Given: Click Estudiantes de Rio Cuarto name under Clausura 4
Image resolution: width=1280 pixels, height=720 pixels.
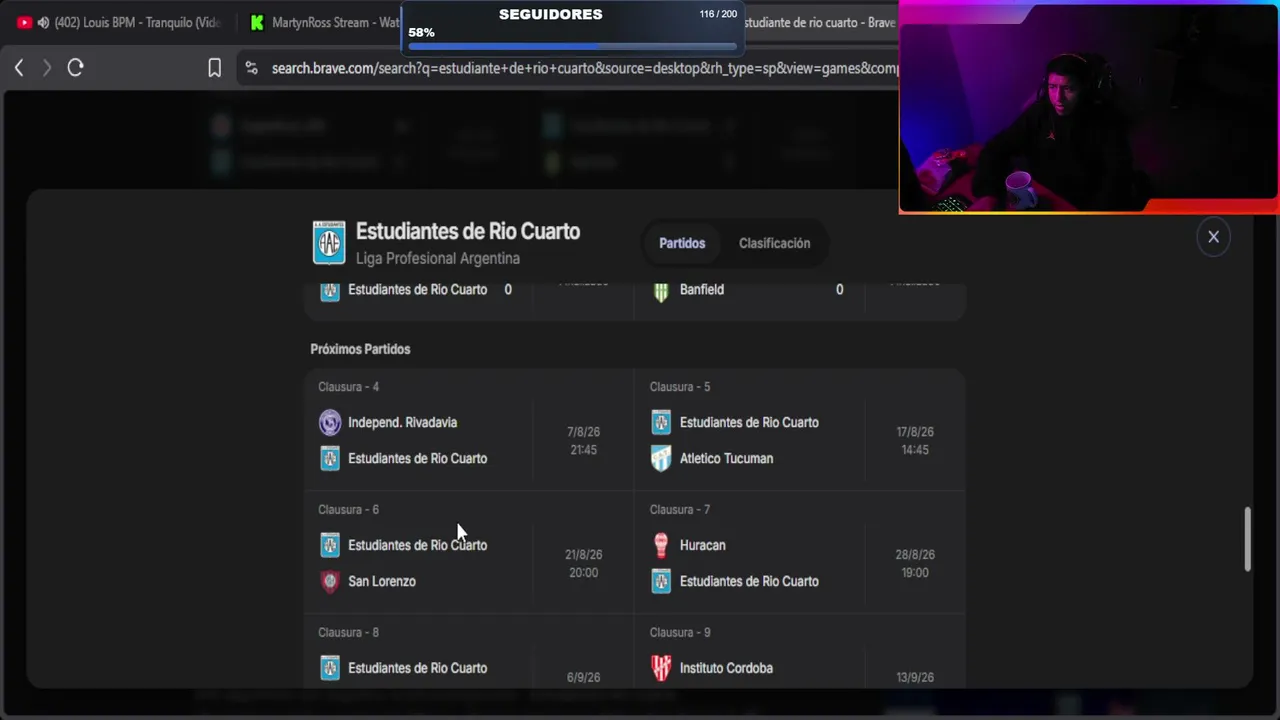Looking at the screenshot, I should pos(418,458).
